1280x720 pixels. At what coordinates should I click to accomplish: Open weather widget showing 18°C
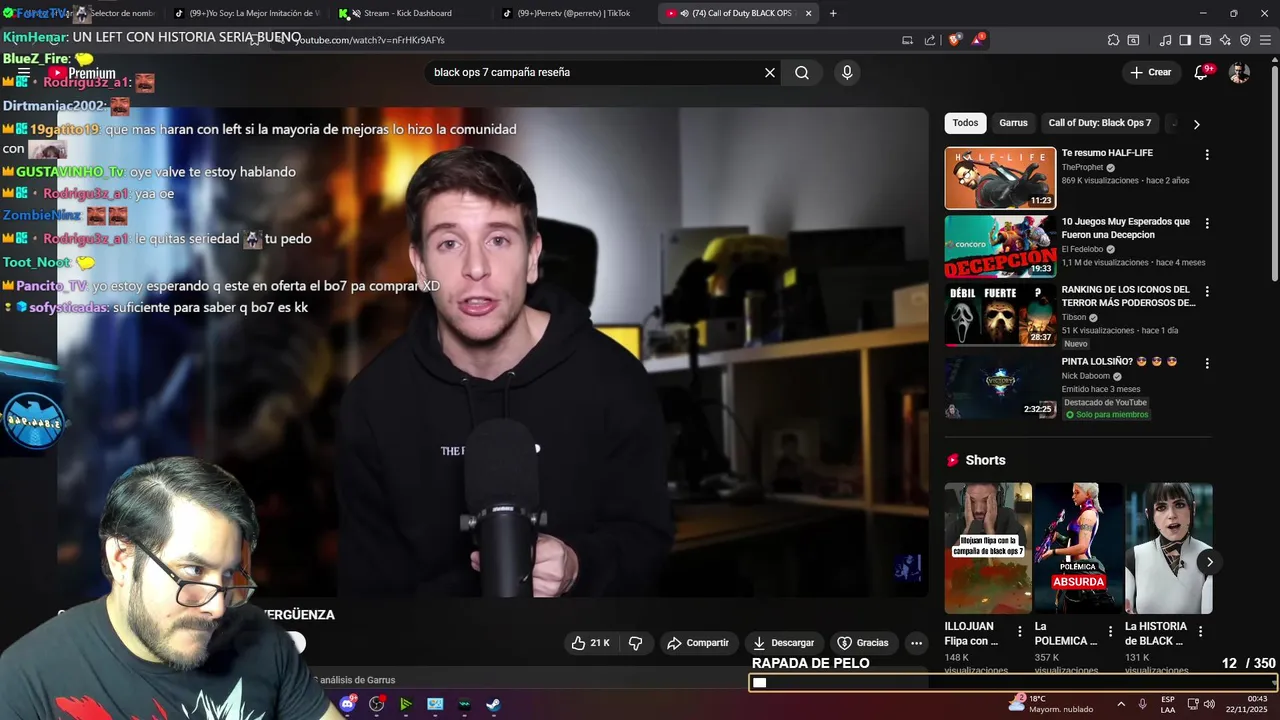[x=1050, y=704]
